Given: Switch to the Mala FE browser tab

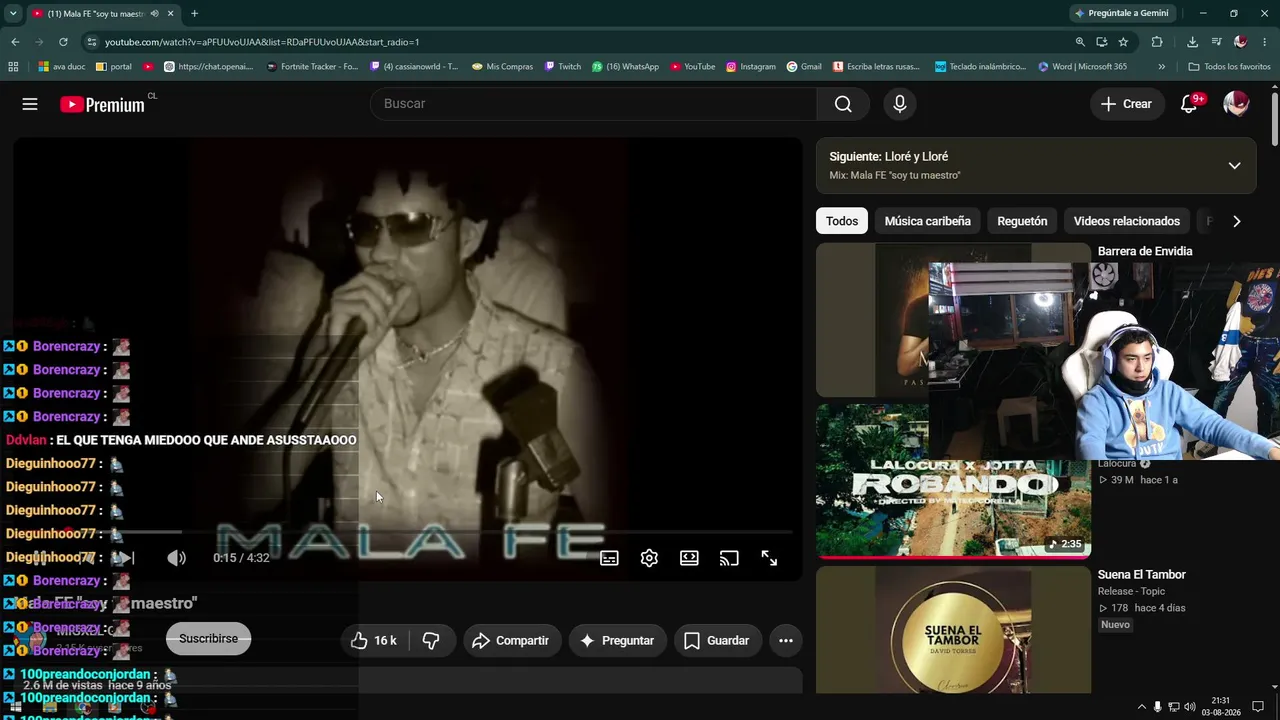Looking at the screenshot, I should point(103,13).
